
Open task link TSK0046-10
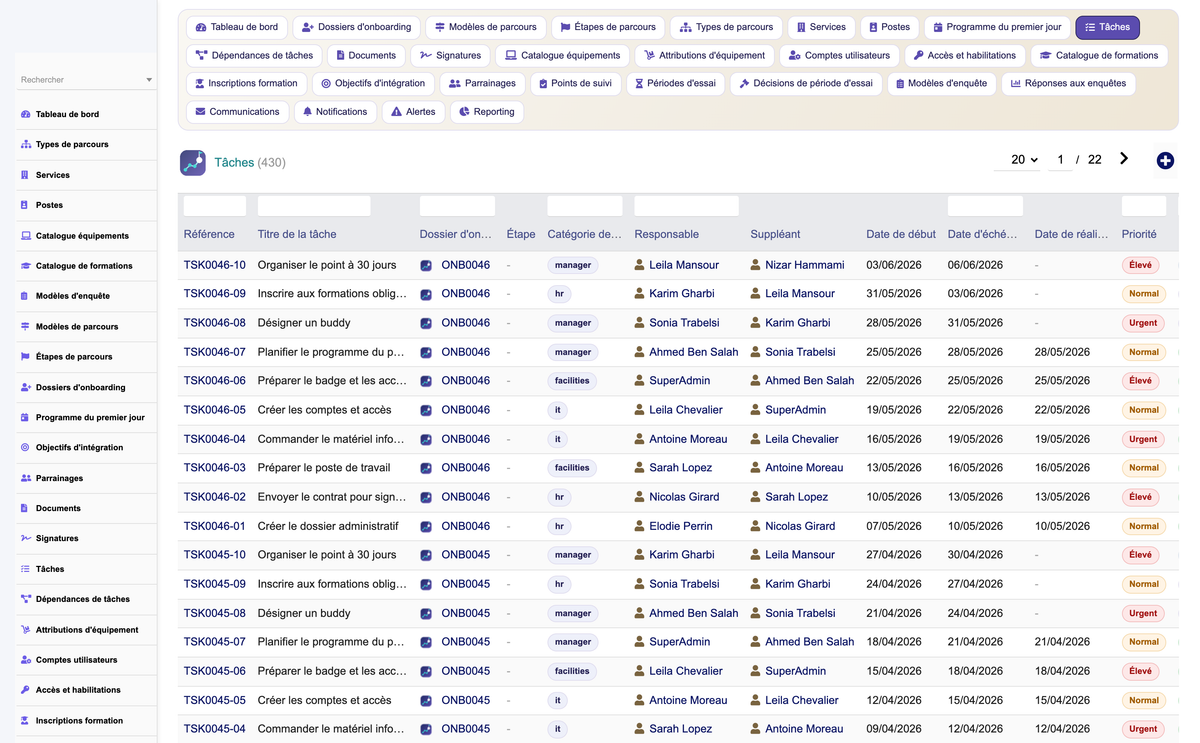coord(215,265)
